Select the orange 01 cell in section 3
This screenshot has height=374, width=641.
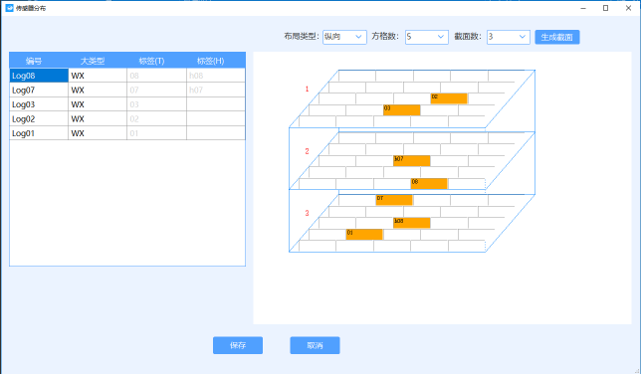pos(364,234)
